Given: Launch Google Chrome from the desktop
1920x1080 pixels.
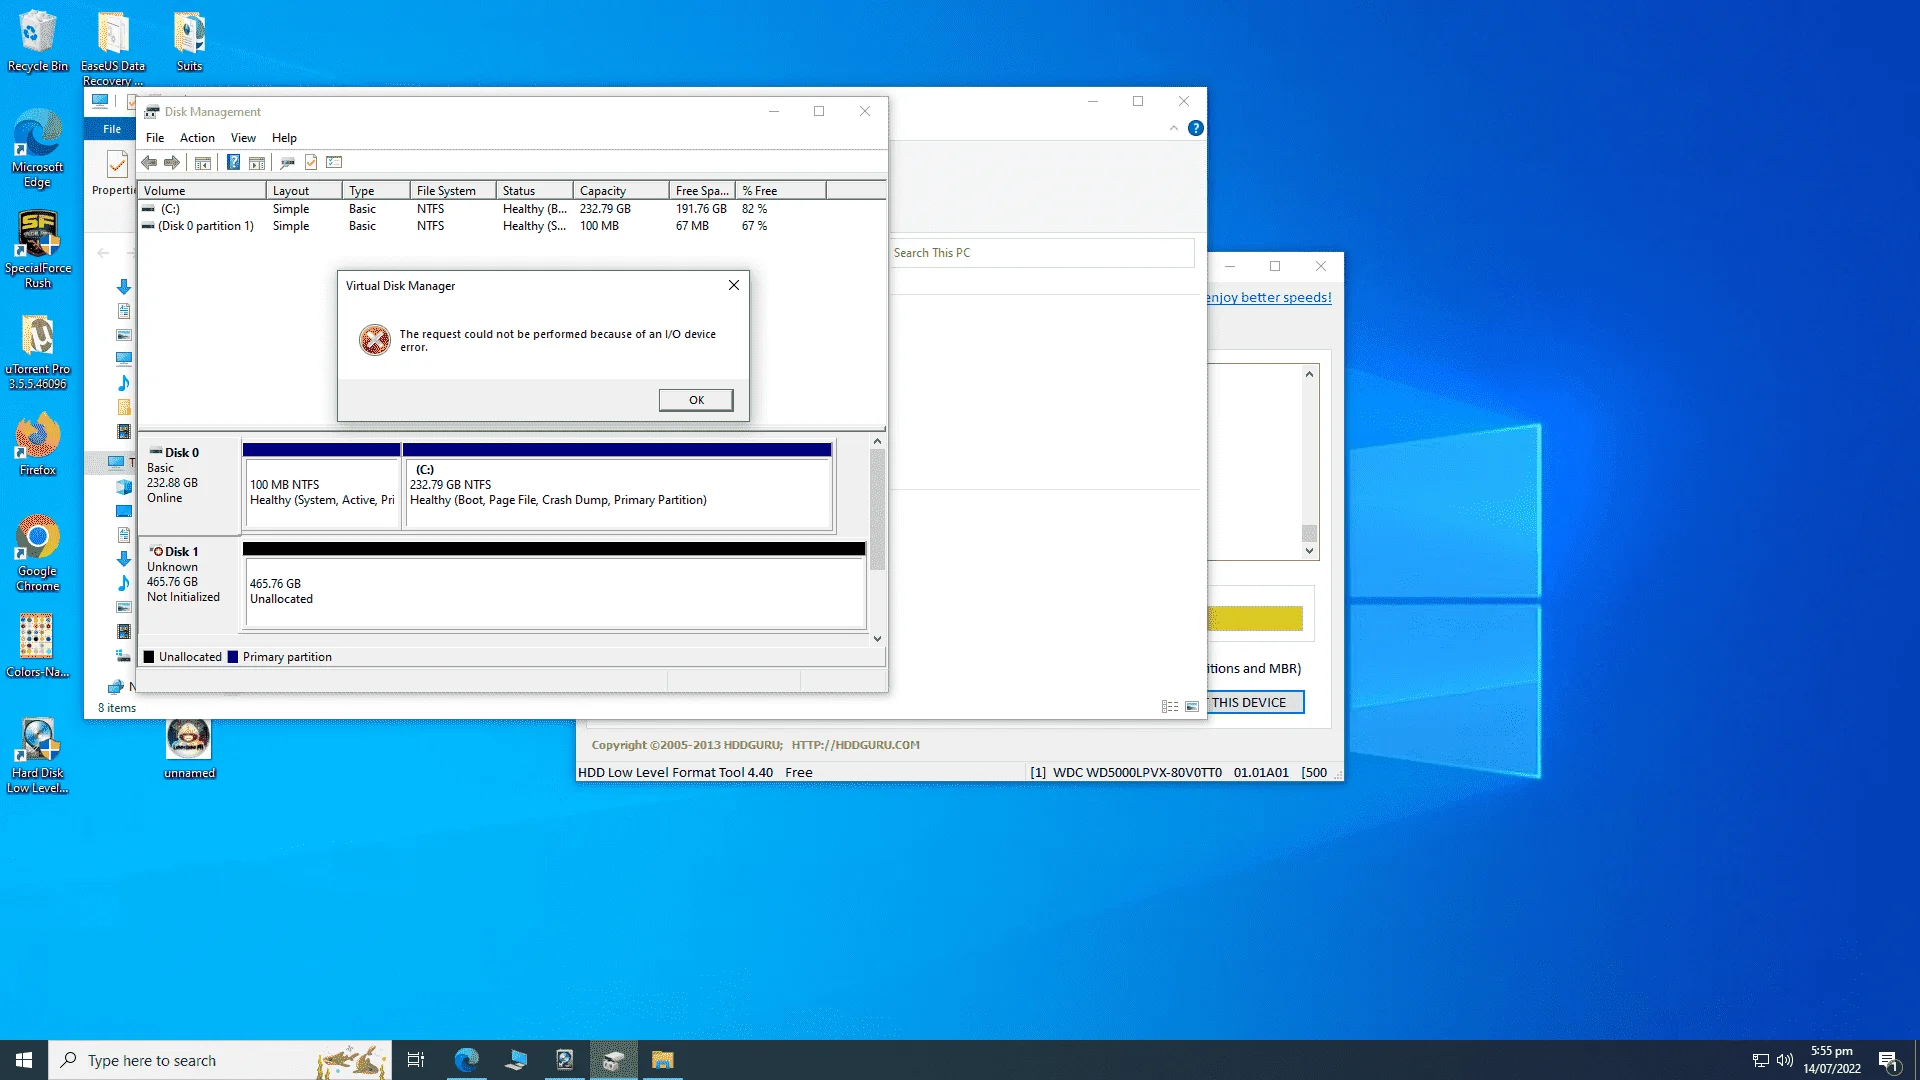Looking at the screenshot, I should tap(38, 553).
